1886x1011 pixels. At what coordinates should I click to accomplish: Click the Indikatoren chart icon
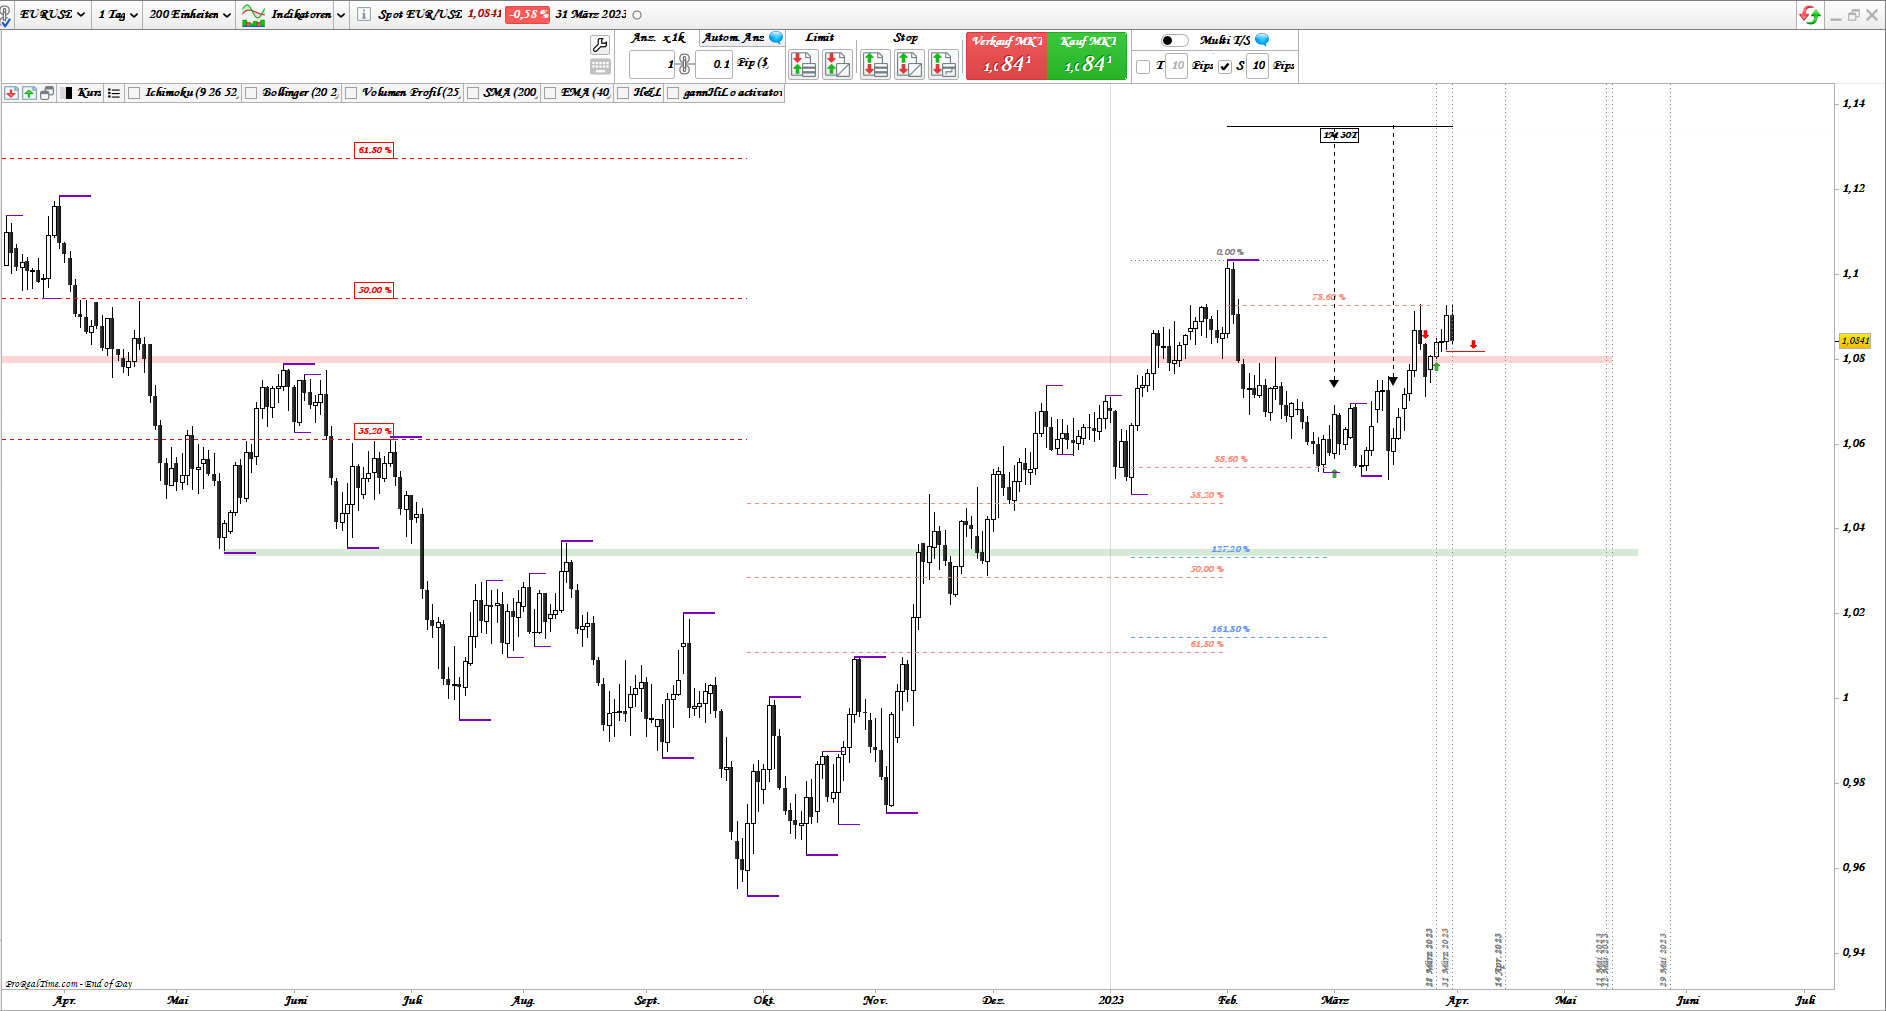point(253,15)
